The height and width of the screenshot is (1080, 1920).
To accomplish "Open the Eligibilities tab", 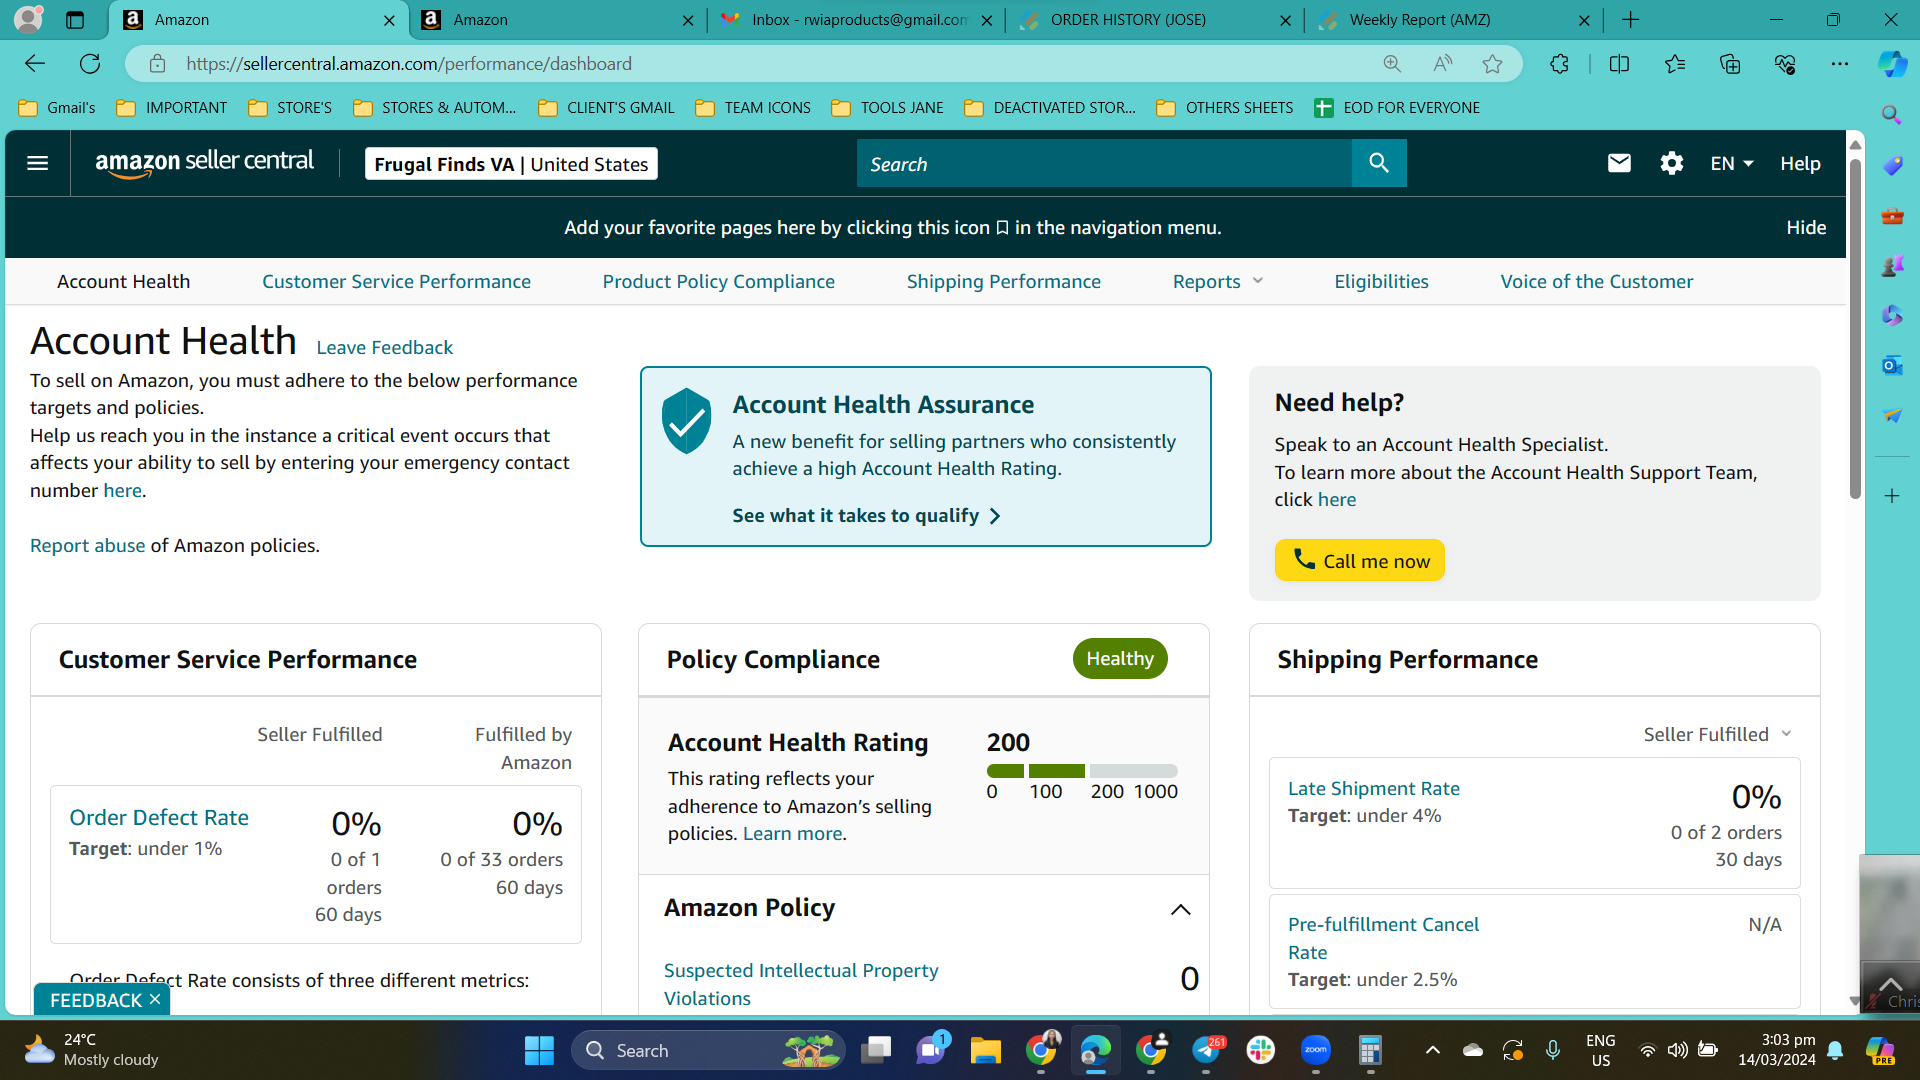I will (x=1381, y=282).
